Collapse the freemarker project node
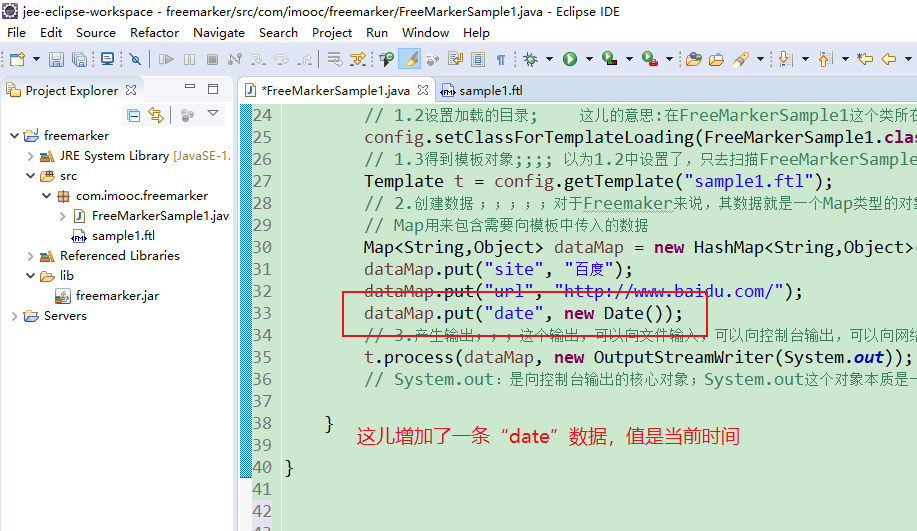The width and height of the screenshot is (917, 531). [15, 136]
